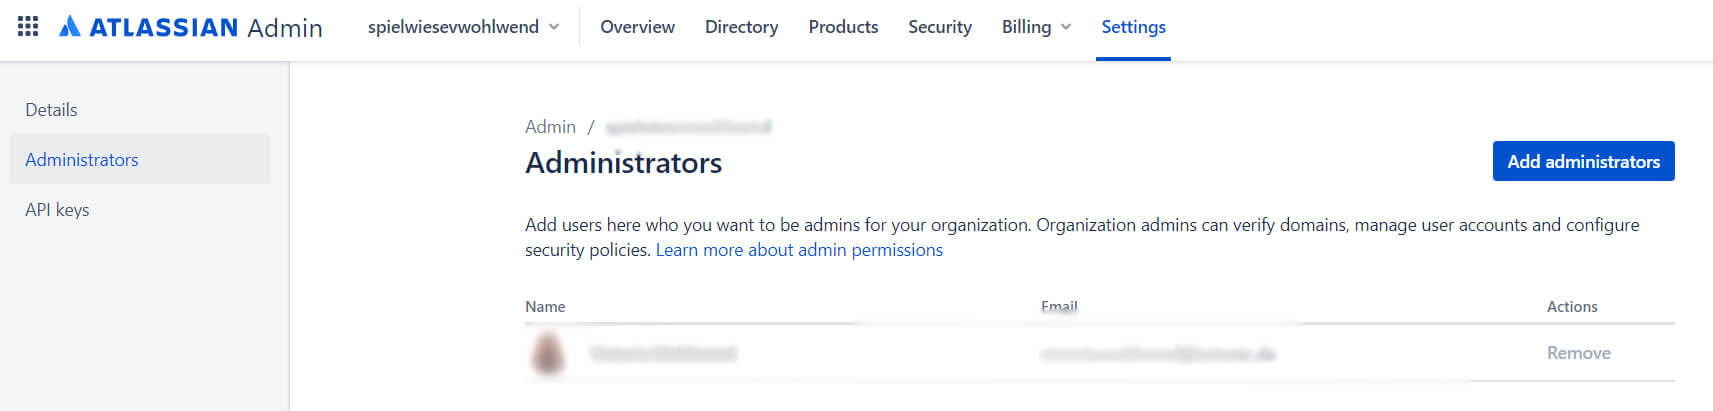1713x411 pixels.
Task: Open the app switcher grid icon
Action: (28, 26)
